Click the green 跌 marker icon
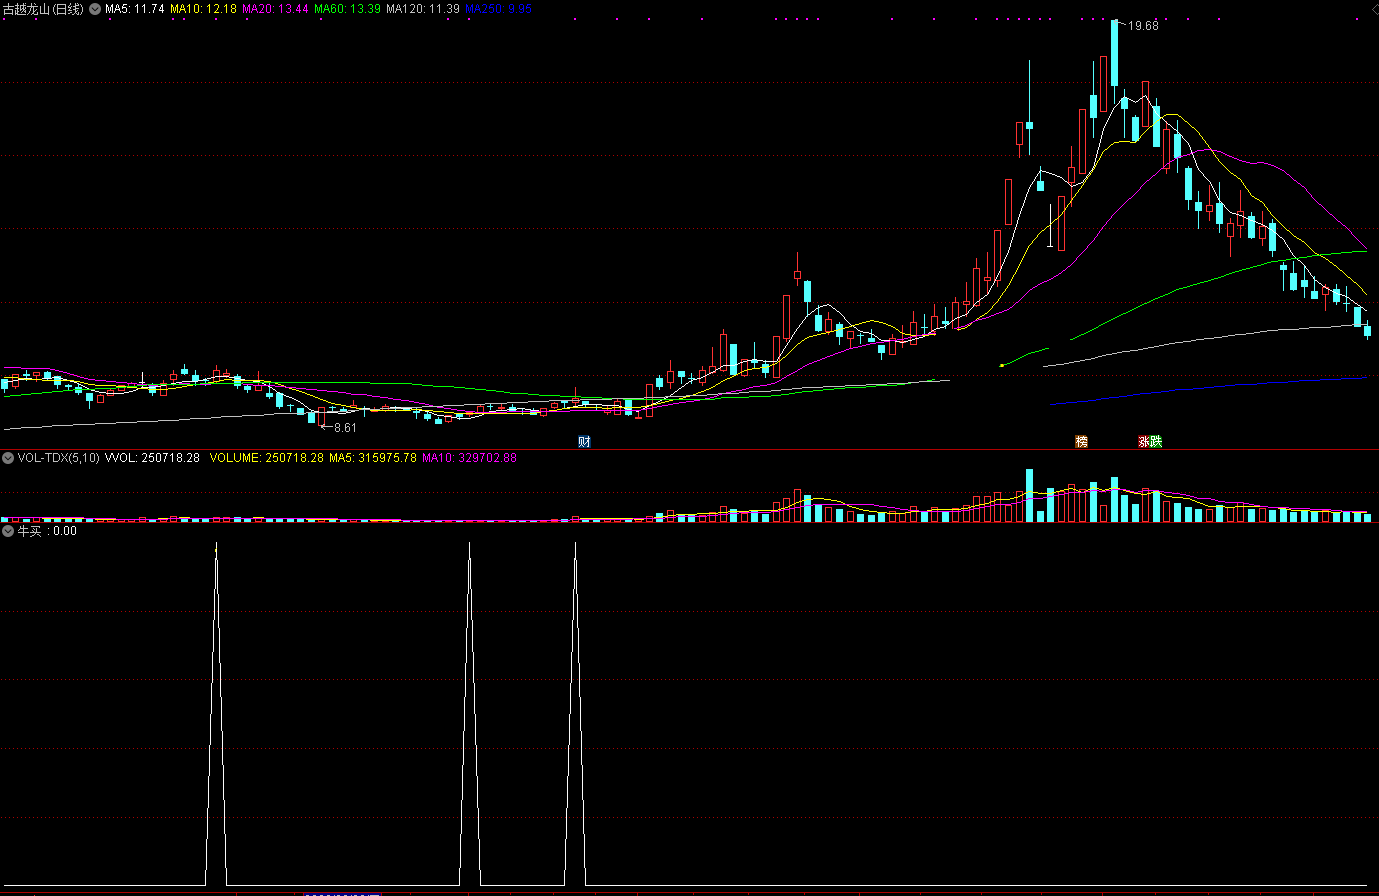The image size is (1379, 896). click(1156, 441)
